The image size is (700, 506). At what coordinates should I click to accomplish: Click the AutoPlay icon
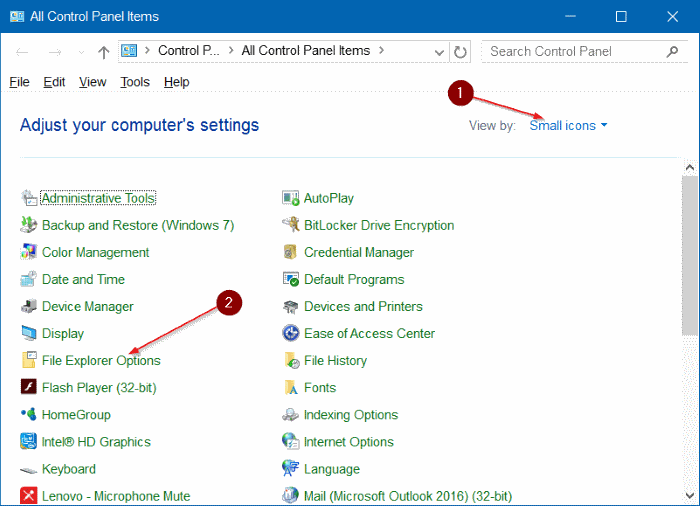click(x=291, y=198)
